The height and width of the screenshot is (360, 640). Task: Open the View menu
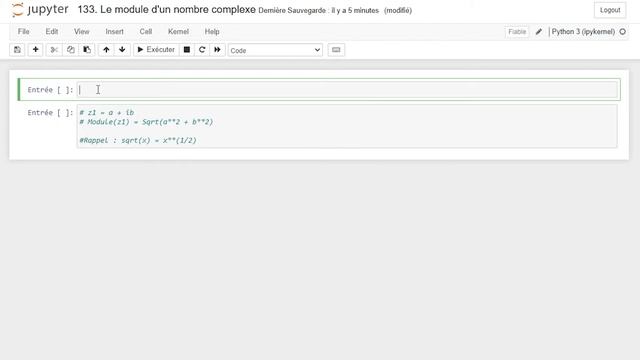(82, 31)
